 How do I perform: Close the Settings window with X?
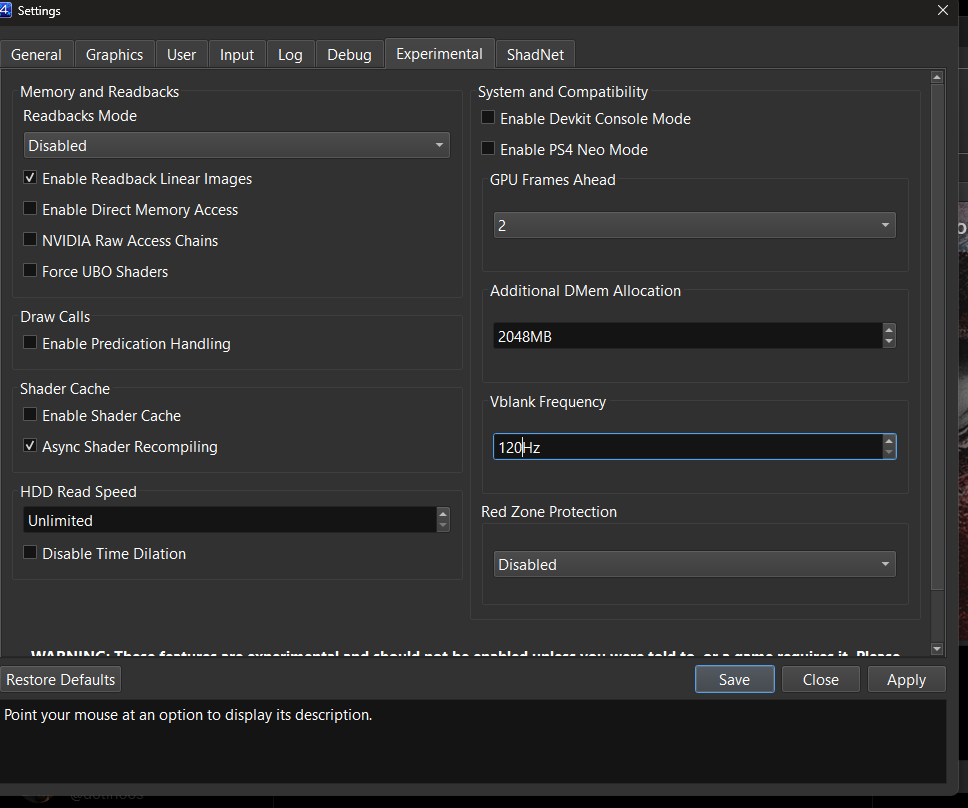tap(943, 10)
